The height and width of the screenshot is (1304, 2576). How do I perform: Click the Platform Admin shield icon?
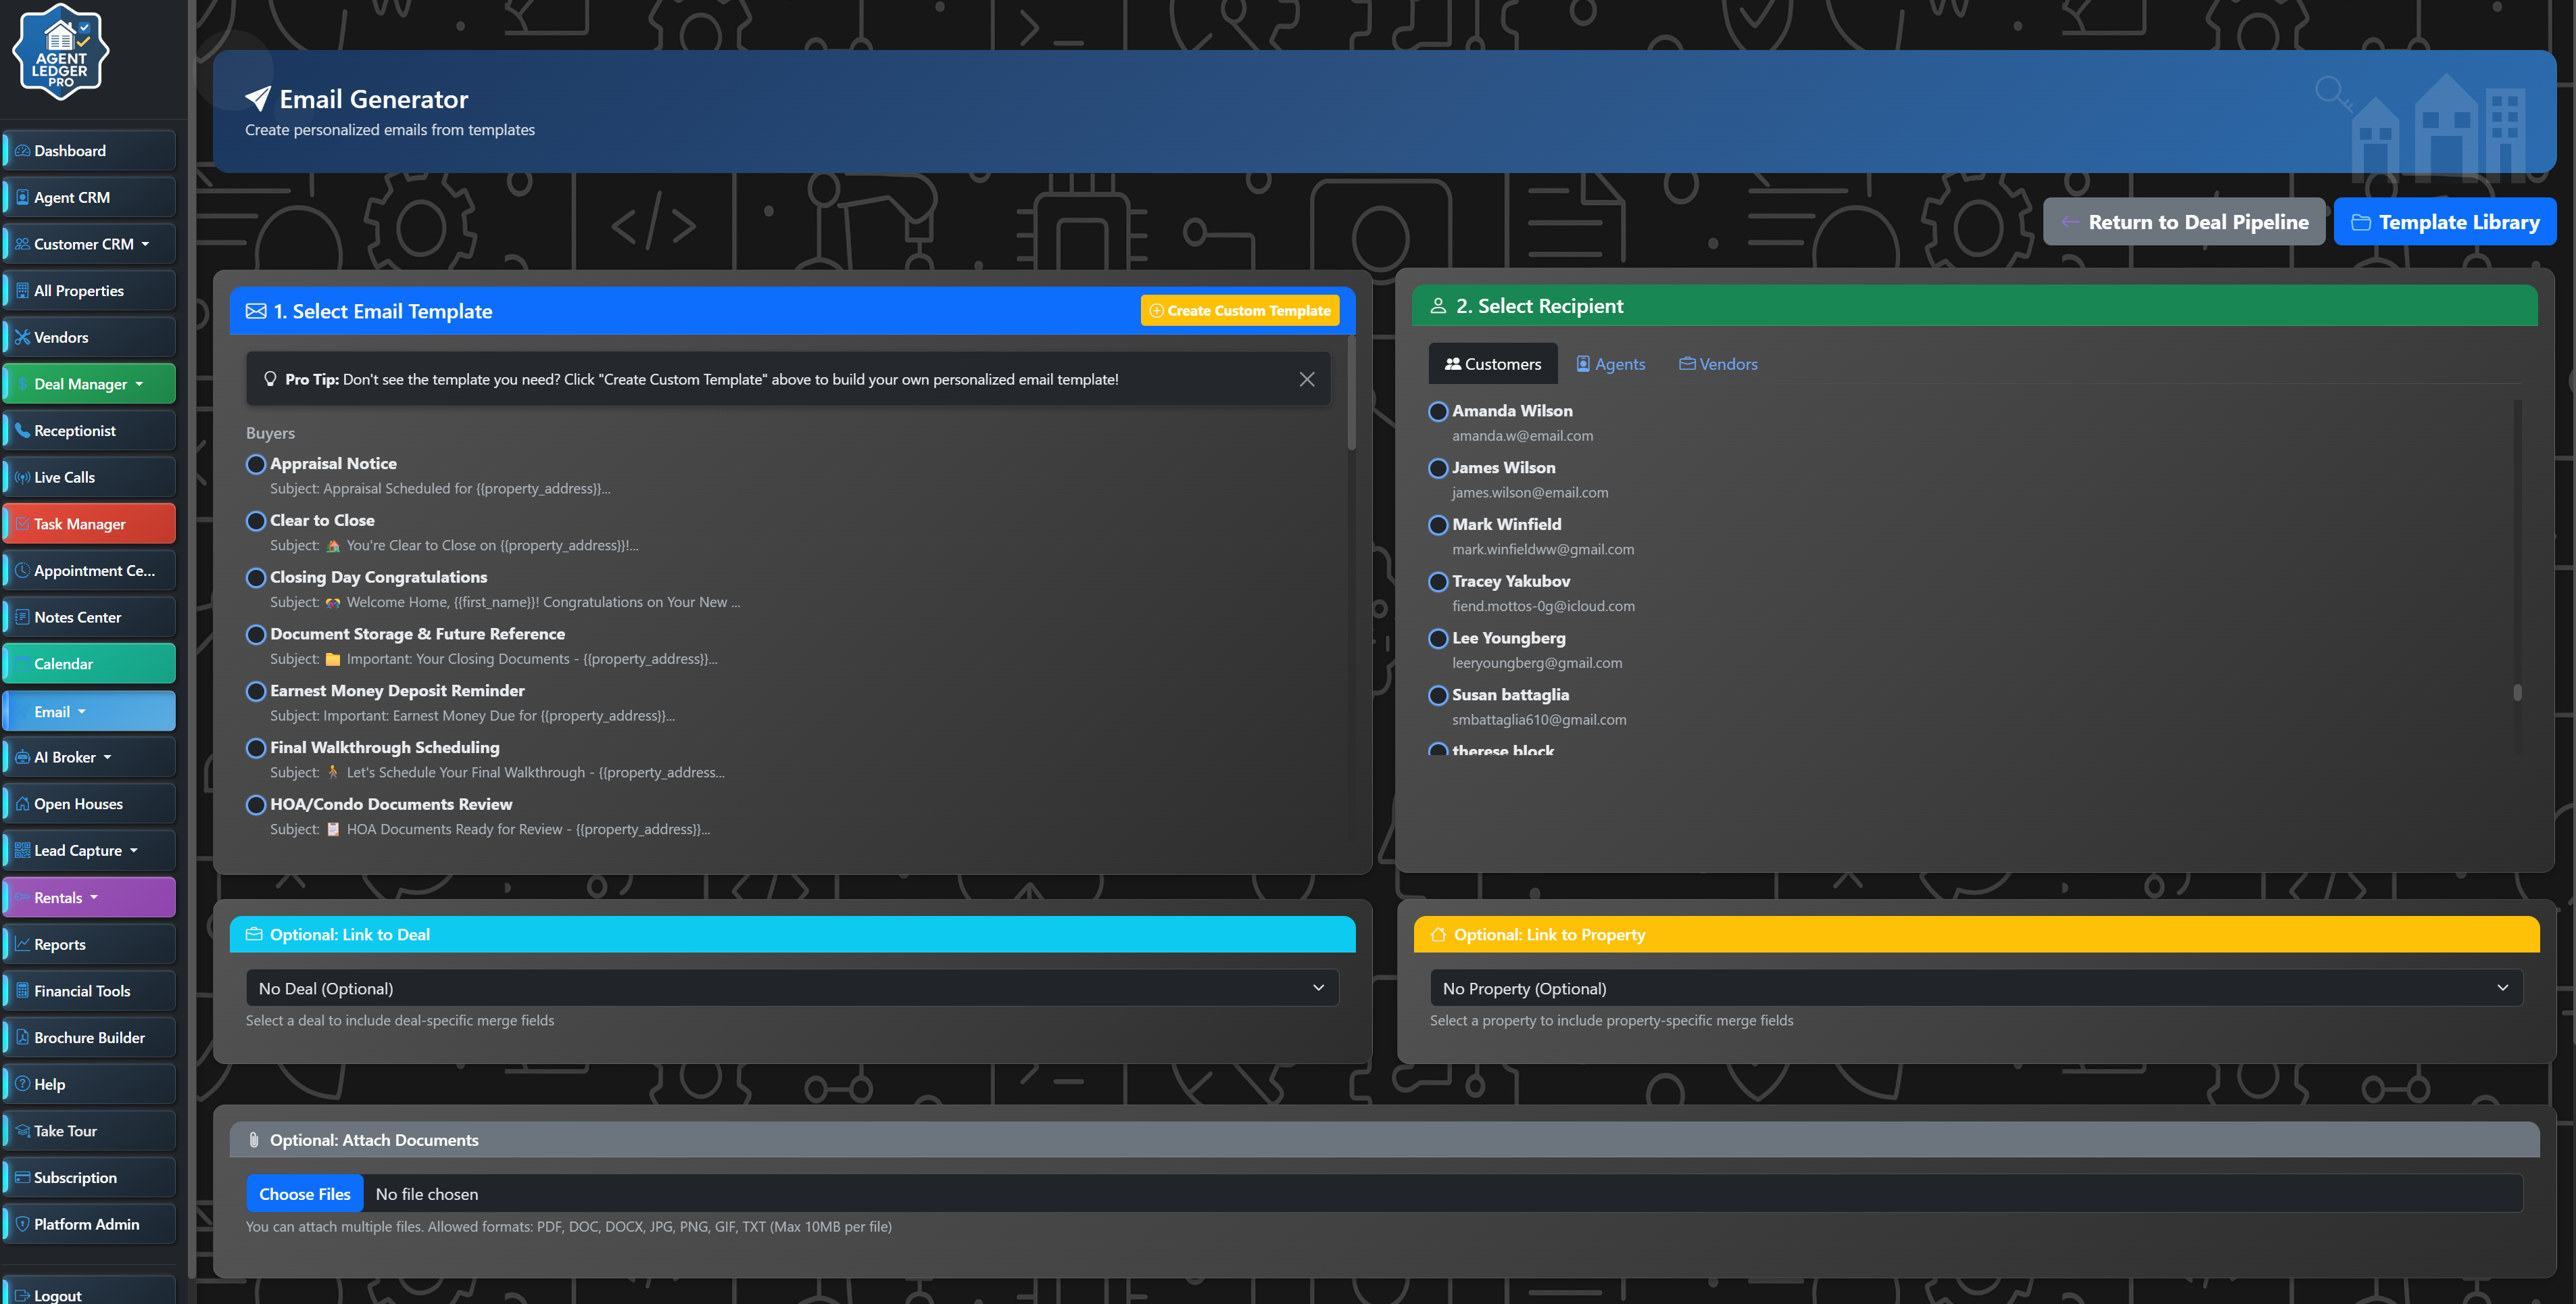coord(22,1224)
